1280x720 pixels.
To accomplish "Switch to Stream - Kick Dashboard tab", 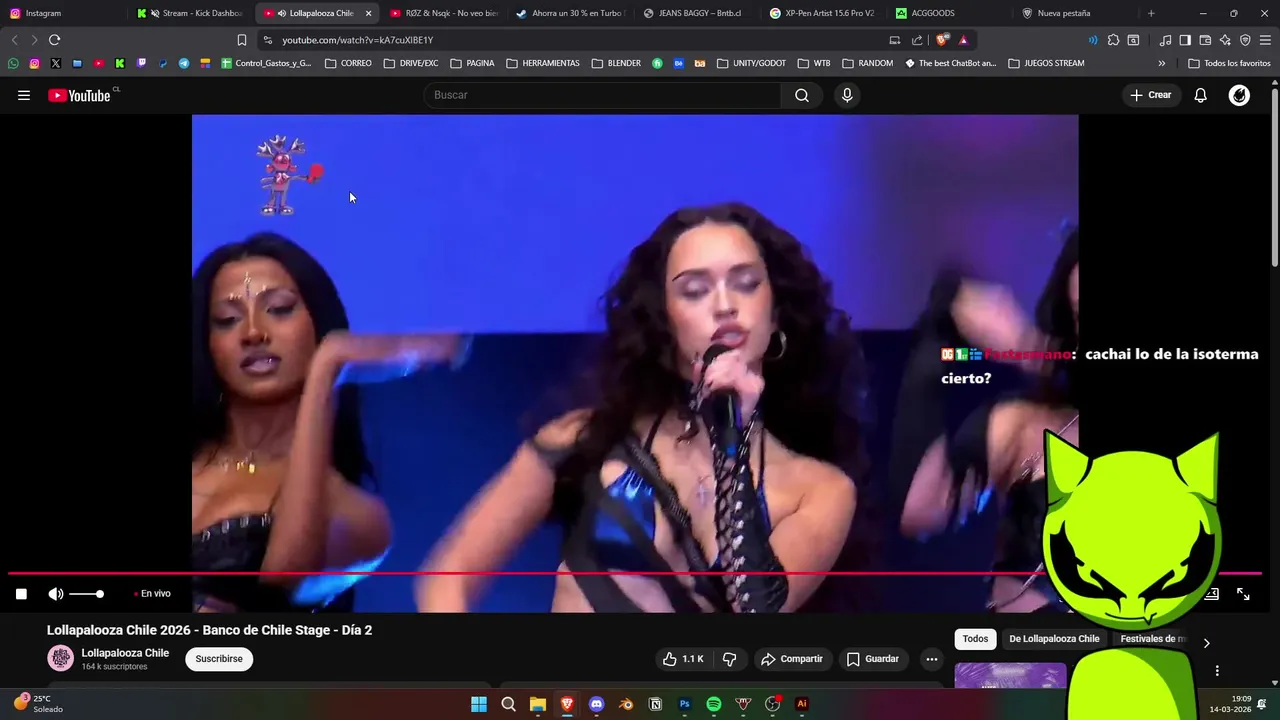I will pyautogui.click(x=190, y=13).
